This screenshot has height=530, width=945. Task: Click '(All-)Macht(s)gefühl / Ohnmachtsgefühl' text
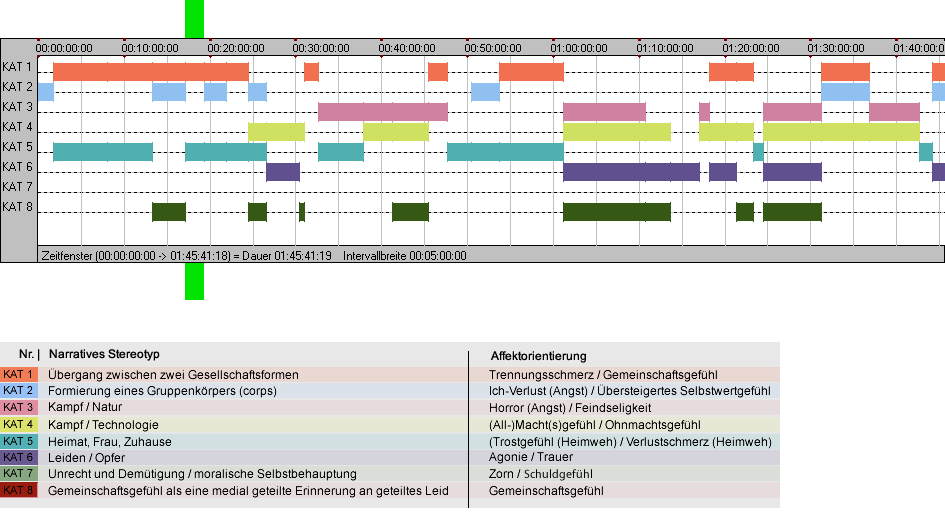point(595,425)
